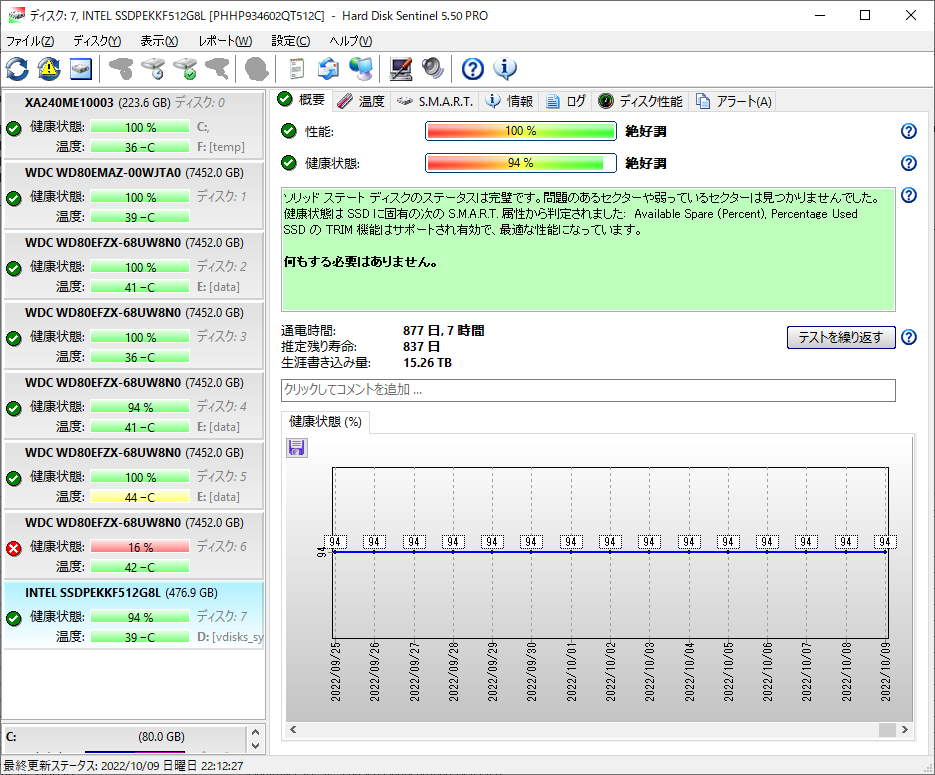The height and width of the screenshot is (775, 935).
Task: Switch to the 情報 tab
Action: click(x=509, y=101)
